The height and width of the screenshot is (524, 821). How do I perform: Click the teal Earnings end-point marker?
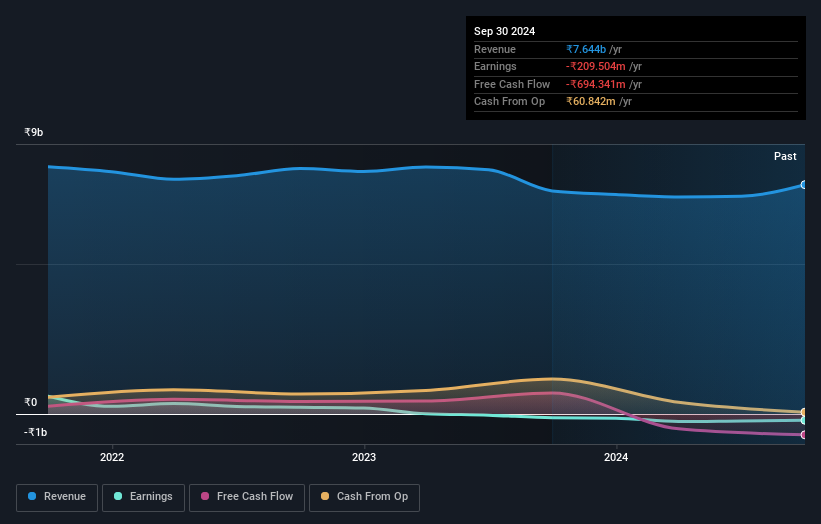(804, 420)
